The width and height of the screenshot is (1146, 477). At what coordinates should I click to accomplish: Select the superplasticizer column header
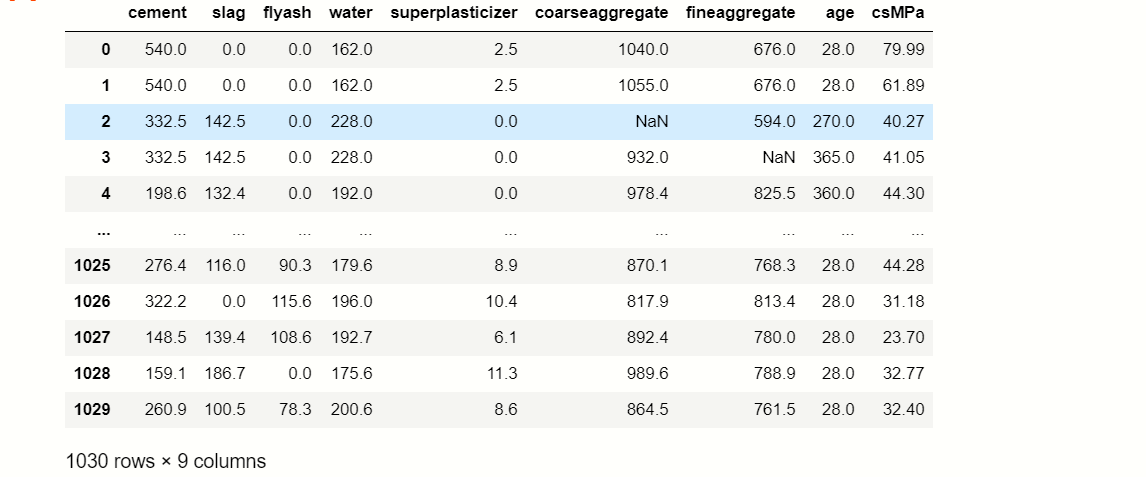[454, 13]
